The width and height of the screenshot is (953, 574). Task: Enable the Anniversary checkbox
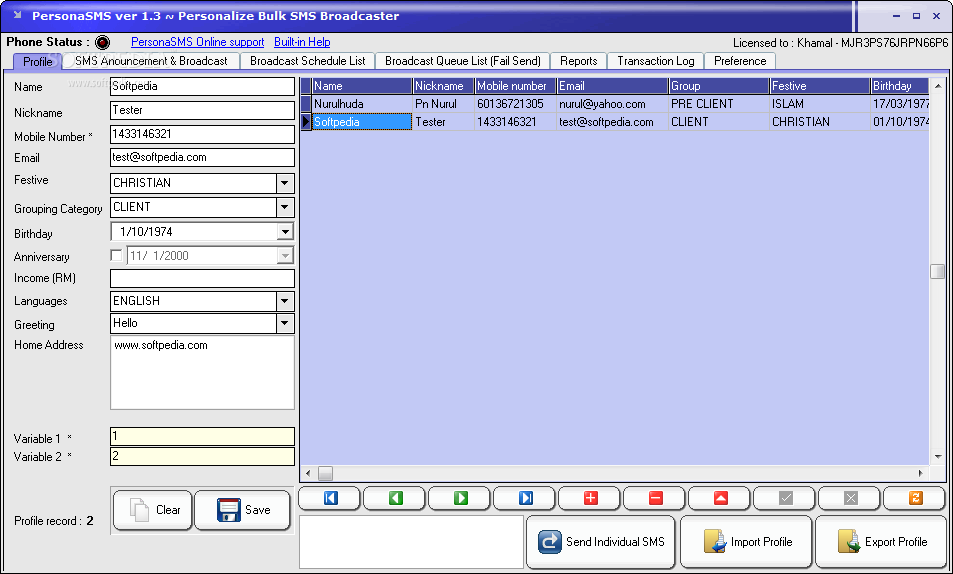pyautogui.click(x=116, y=255)
